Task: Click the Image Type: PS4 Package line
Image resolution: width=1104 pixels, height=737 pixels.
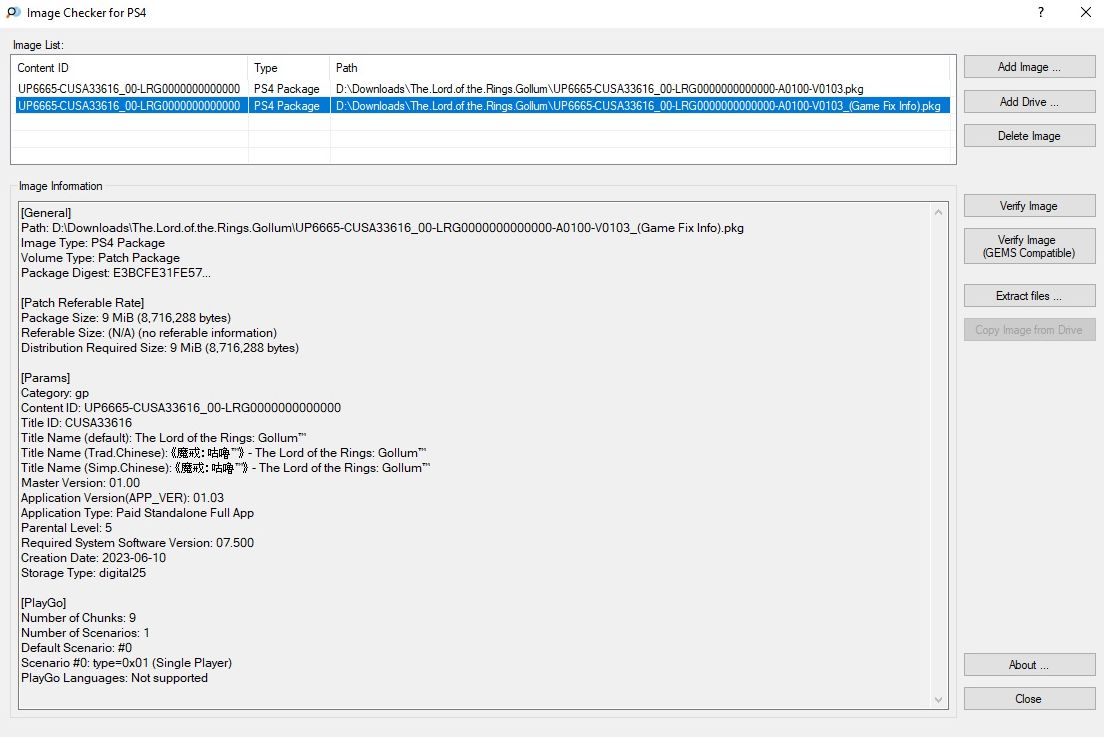Action: click(93, 243)
